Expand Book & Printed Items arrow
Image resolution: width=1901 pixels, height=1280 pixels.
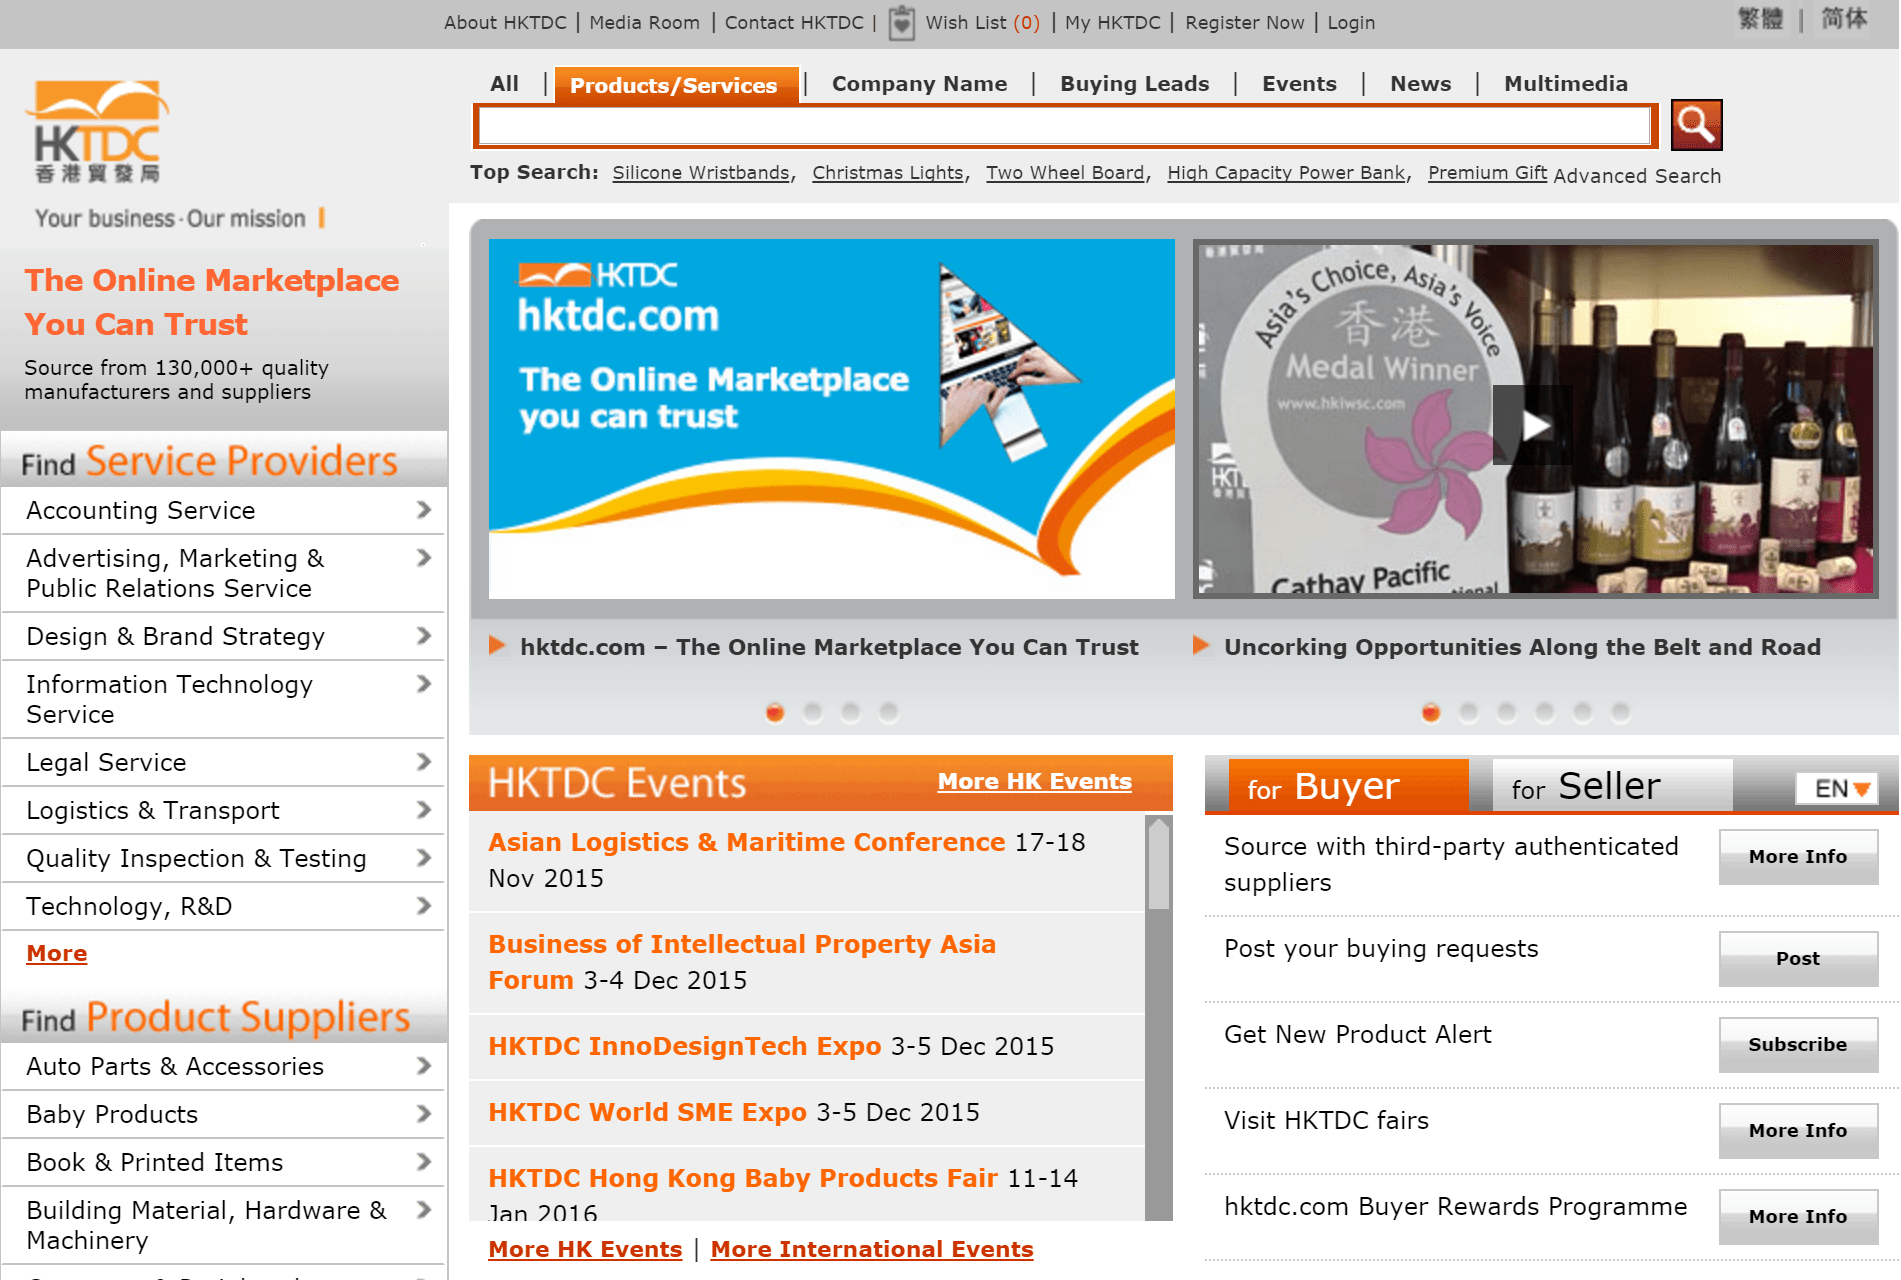point(424,1162)
